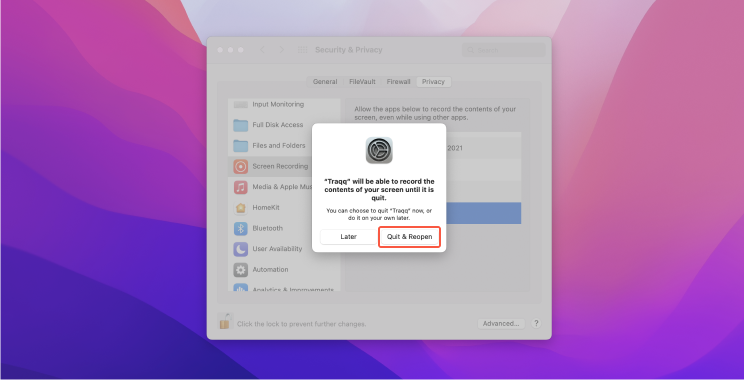Viewport: 744px width, 380px height.
Task: Select the highlighted blue app row
Action: pos(483,213)
